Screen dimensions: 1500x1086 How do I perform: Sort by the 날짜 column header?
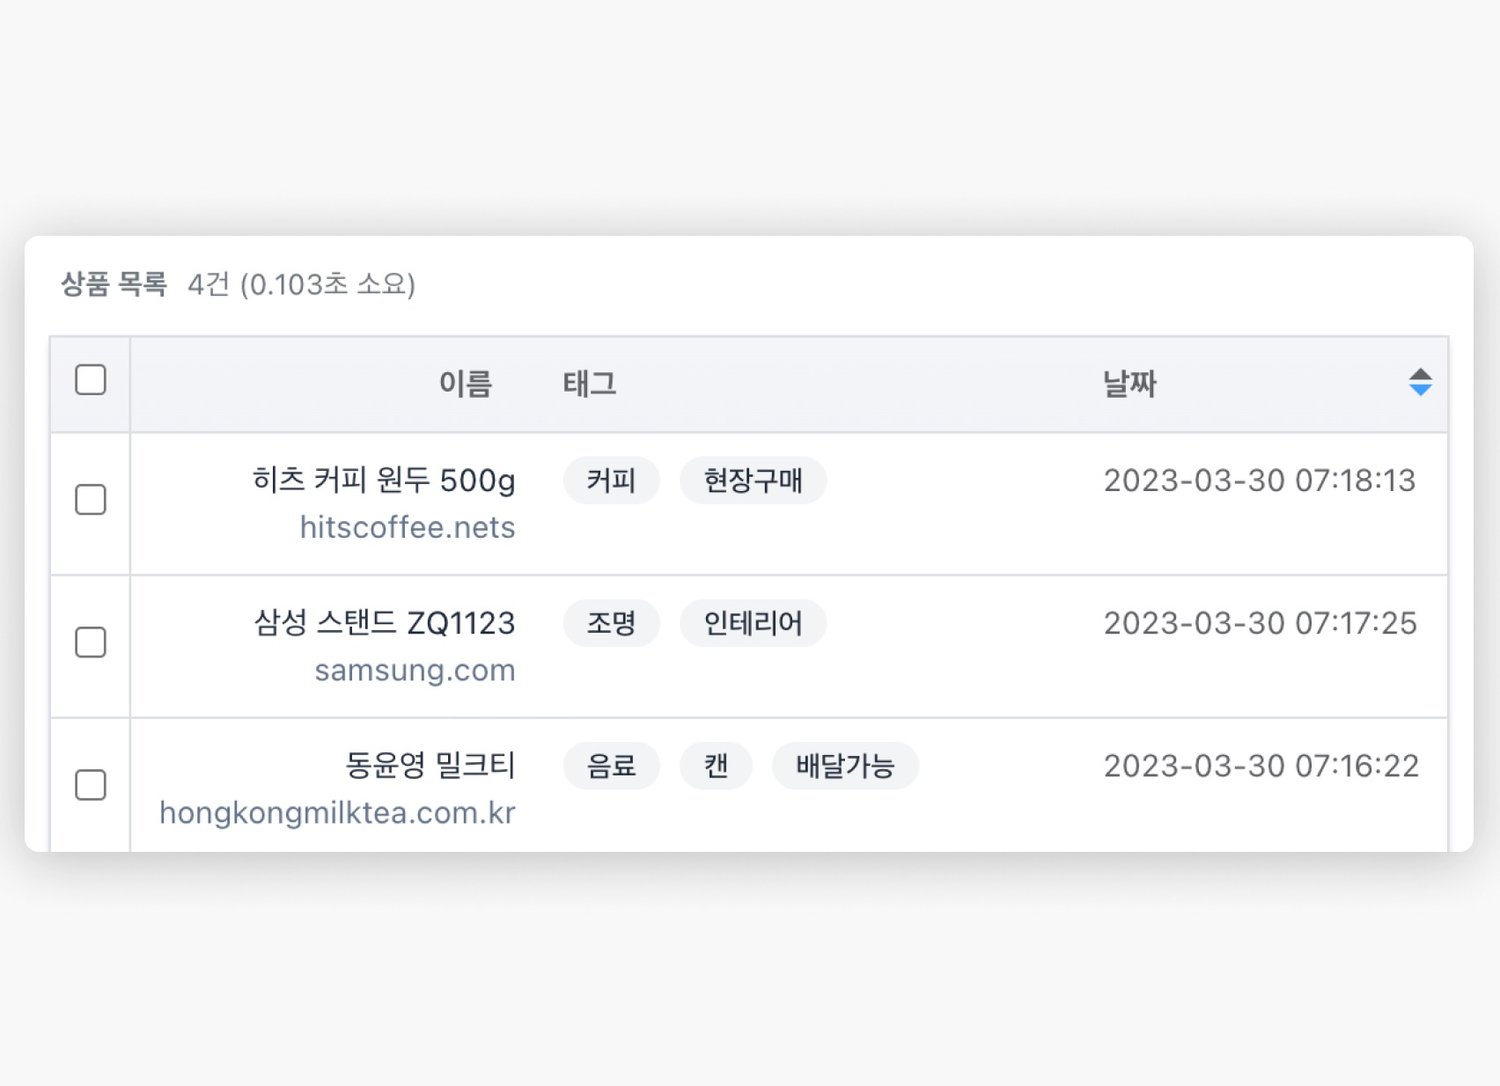point(1129,384)
